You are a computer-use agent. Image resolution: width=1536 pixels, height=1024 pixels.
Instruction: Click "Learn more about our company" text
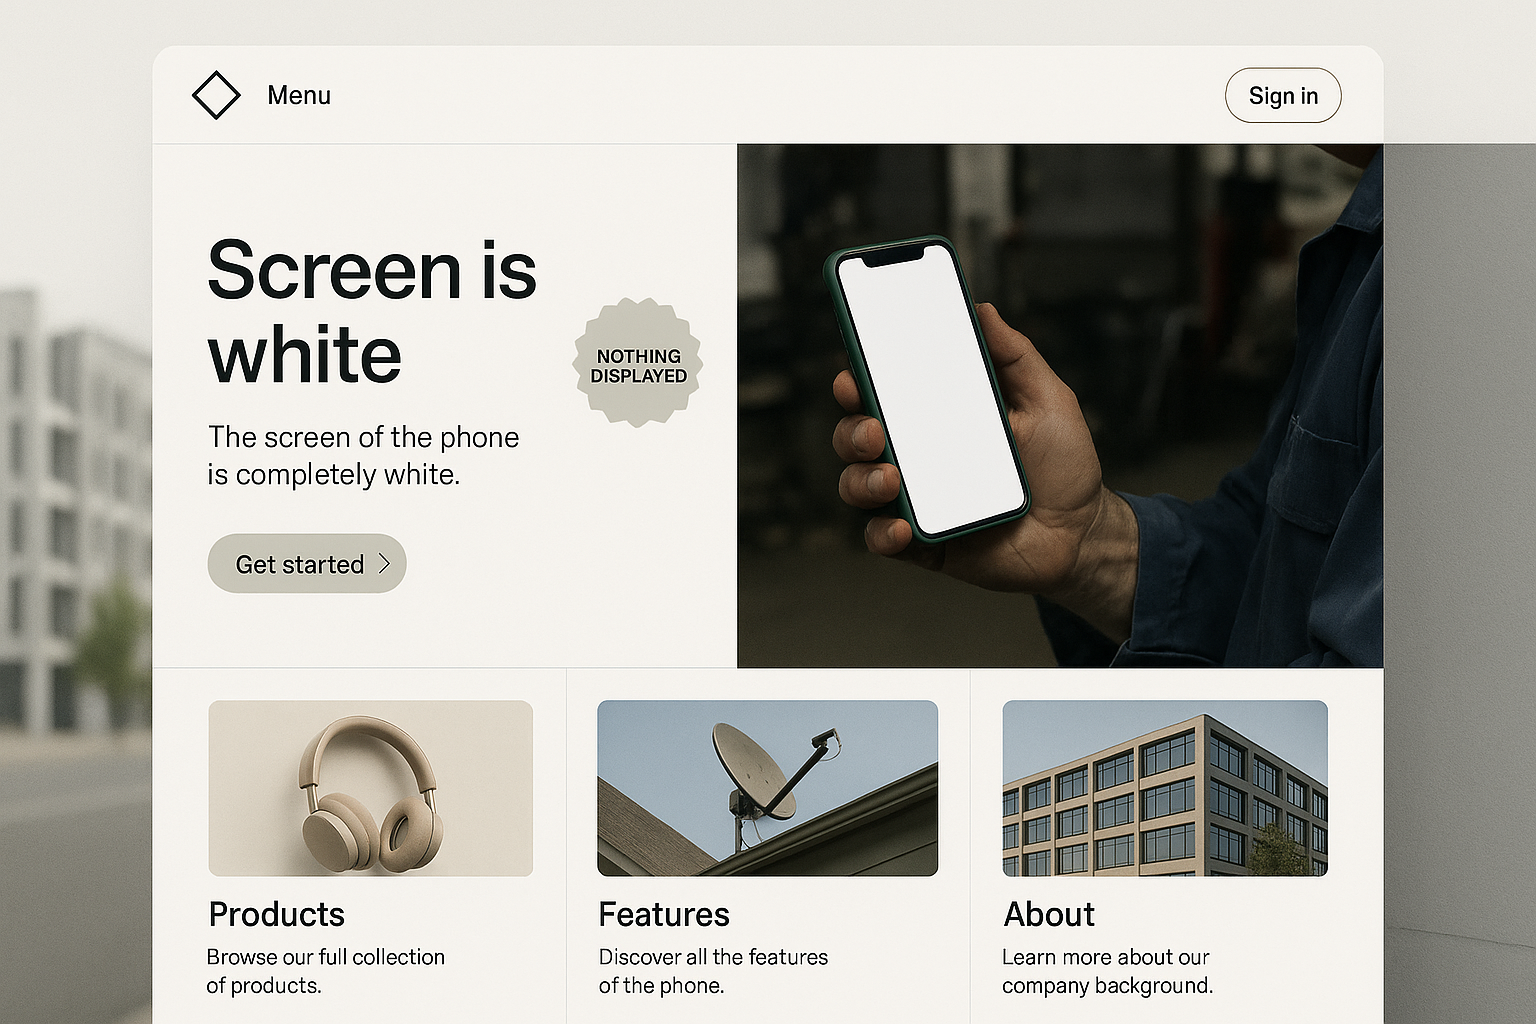pos(1107,970)
